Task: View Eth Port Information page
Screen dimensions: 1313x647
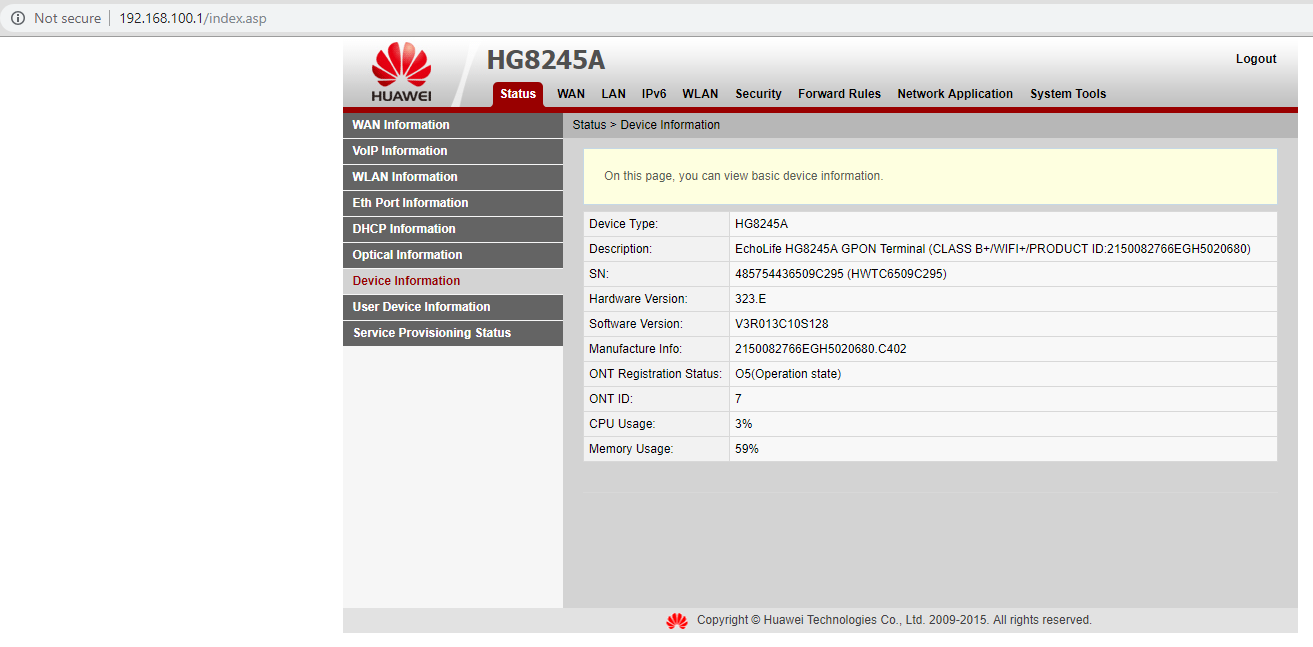Action: [453, 203]
